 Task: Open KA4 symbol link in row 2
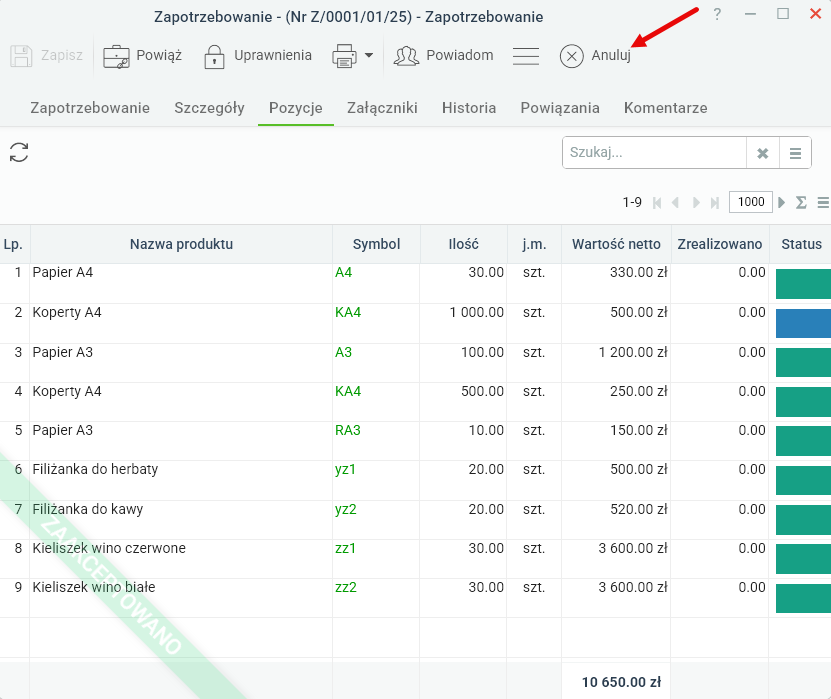click(348, 312)
